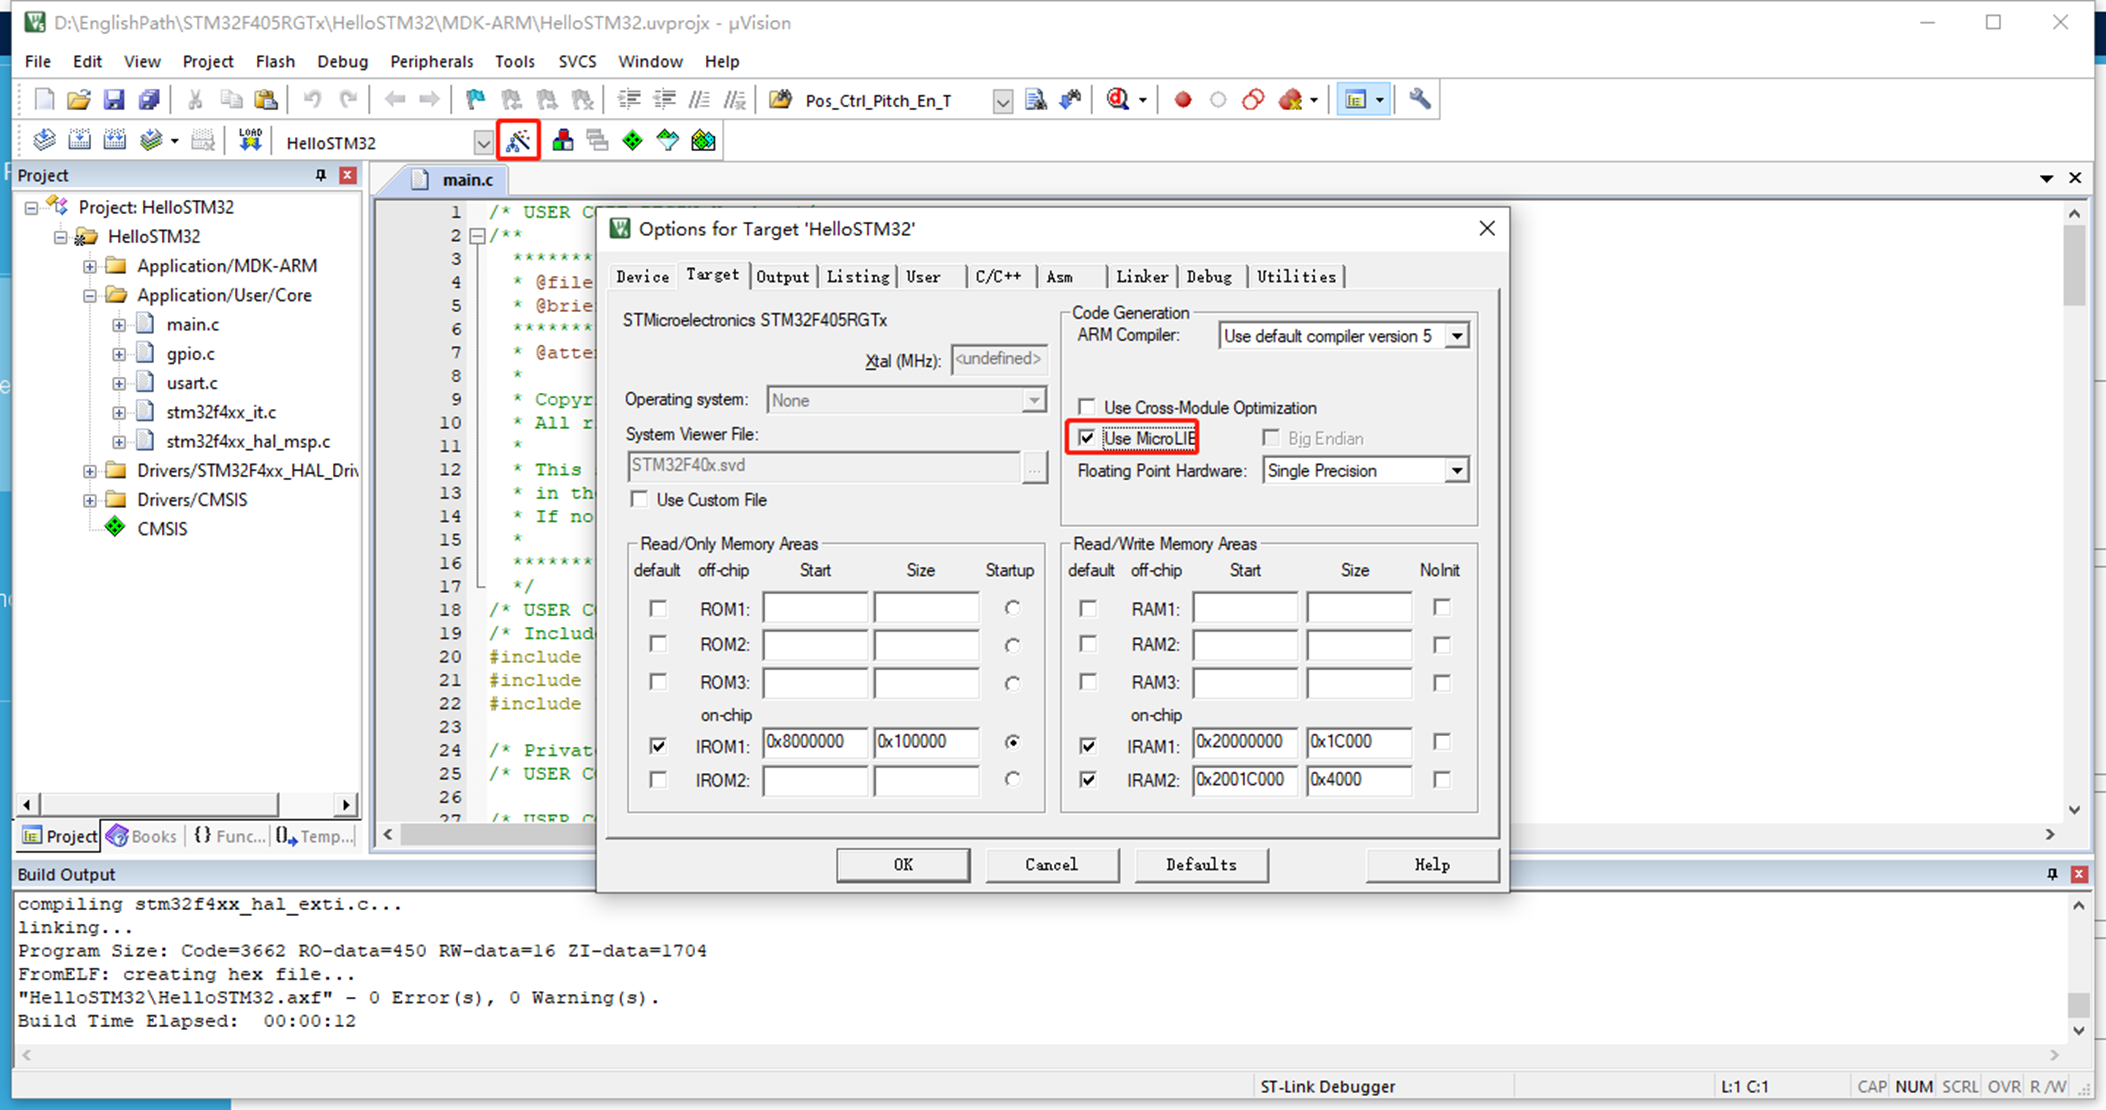This screenshot has width=2106, height=1110.
Task: Switch to the Linker tab
Action: 1142,276
